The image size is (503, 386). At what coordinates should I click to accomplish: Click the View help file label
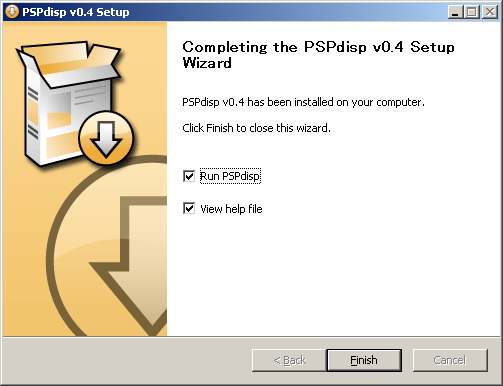pos(231,209)
